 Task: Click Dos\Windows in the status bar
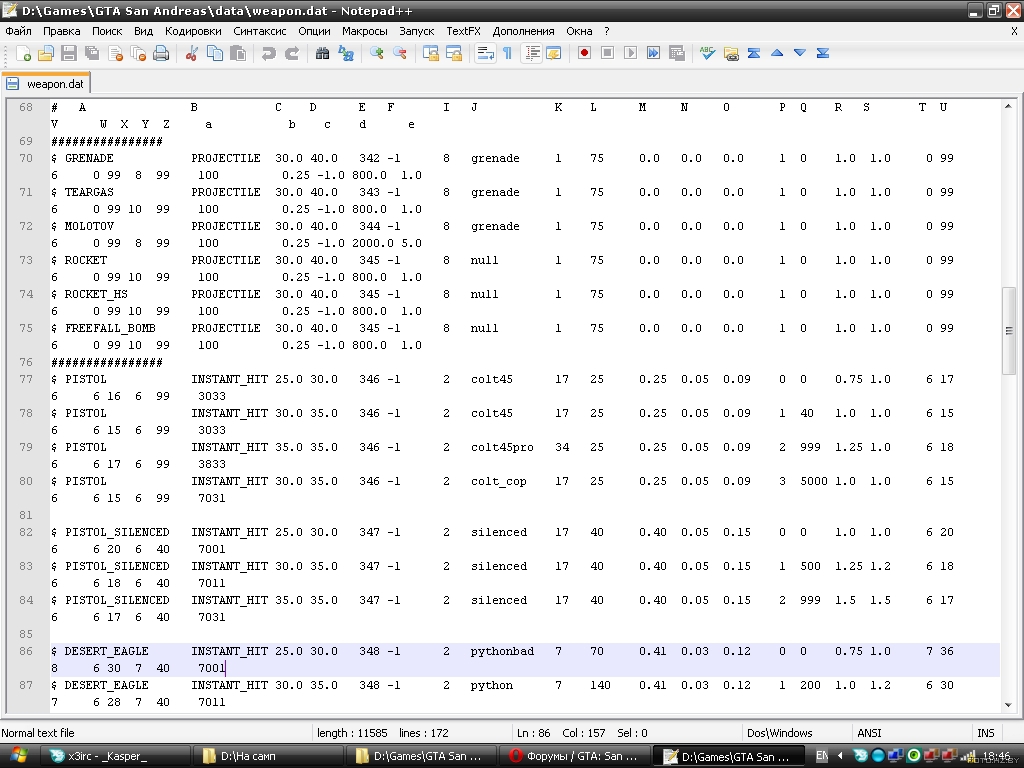click(x=780, y=733)
